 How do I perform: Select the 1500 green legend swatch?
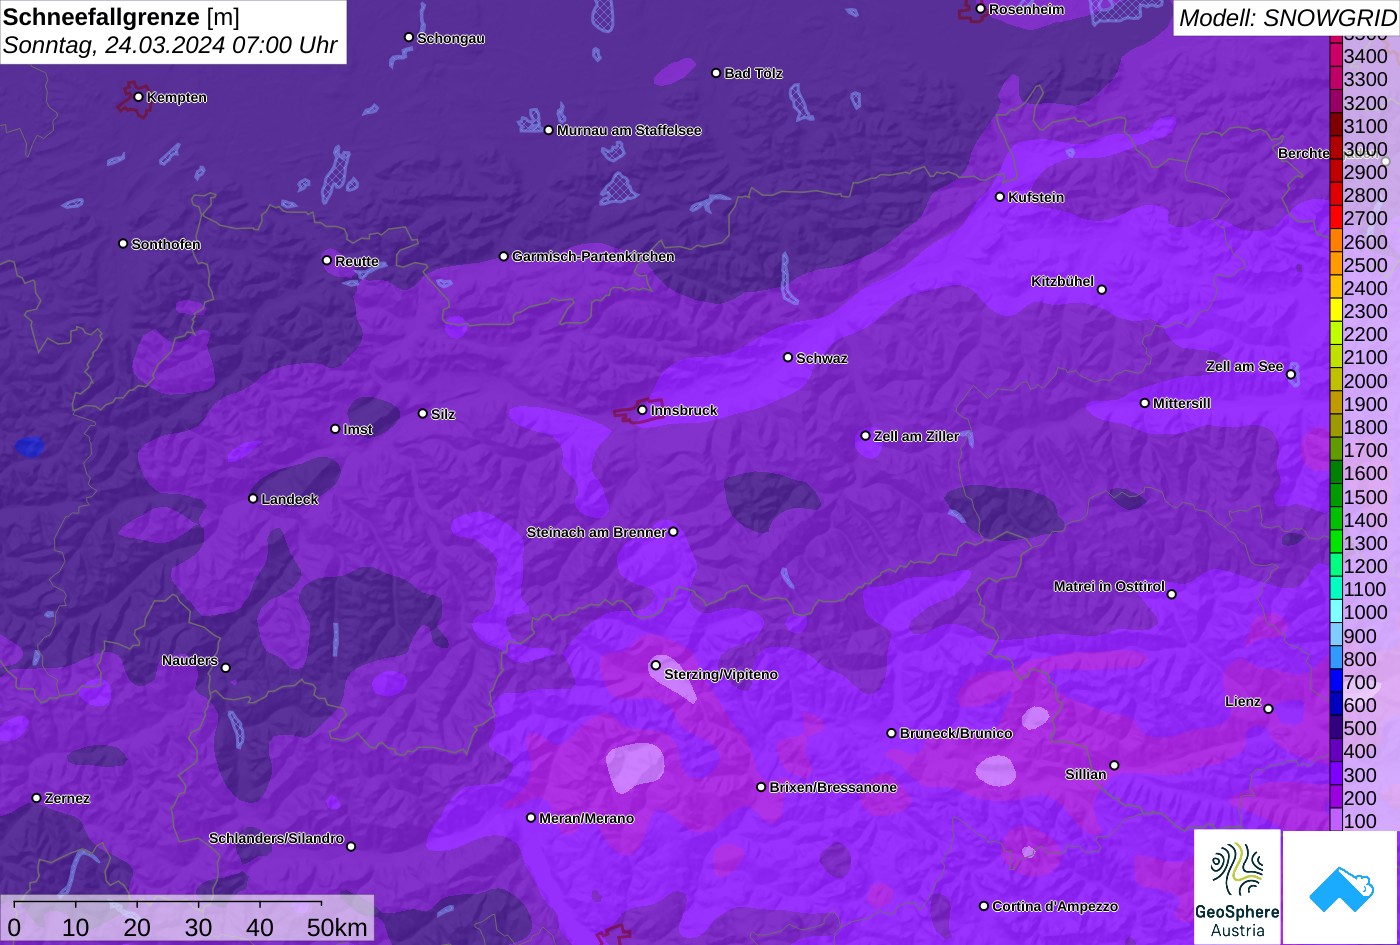pyautogui.click(x=1336, y=497)
